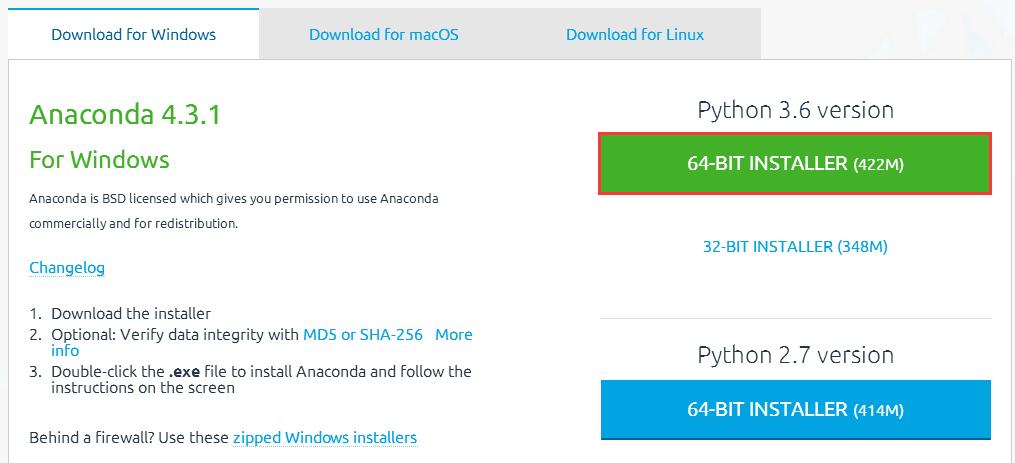The width and height of the screenshot is (1015, 463).
Task: Open the Download for macOS tab
Action: (383, 34)
